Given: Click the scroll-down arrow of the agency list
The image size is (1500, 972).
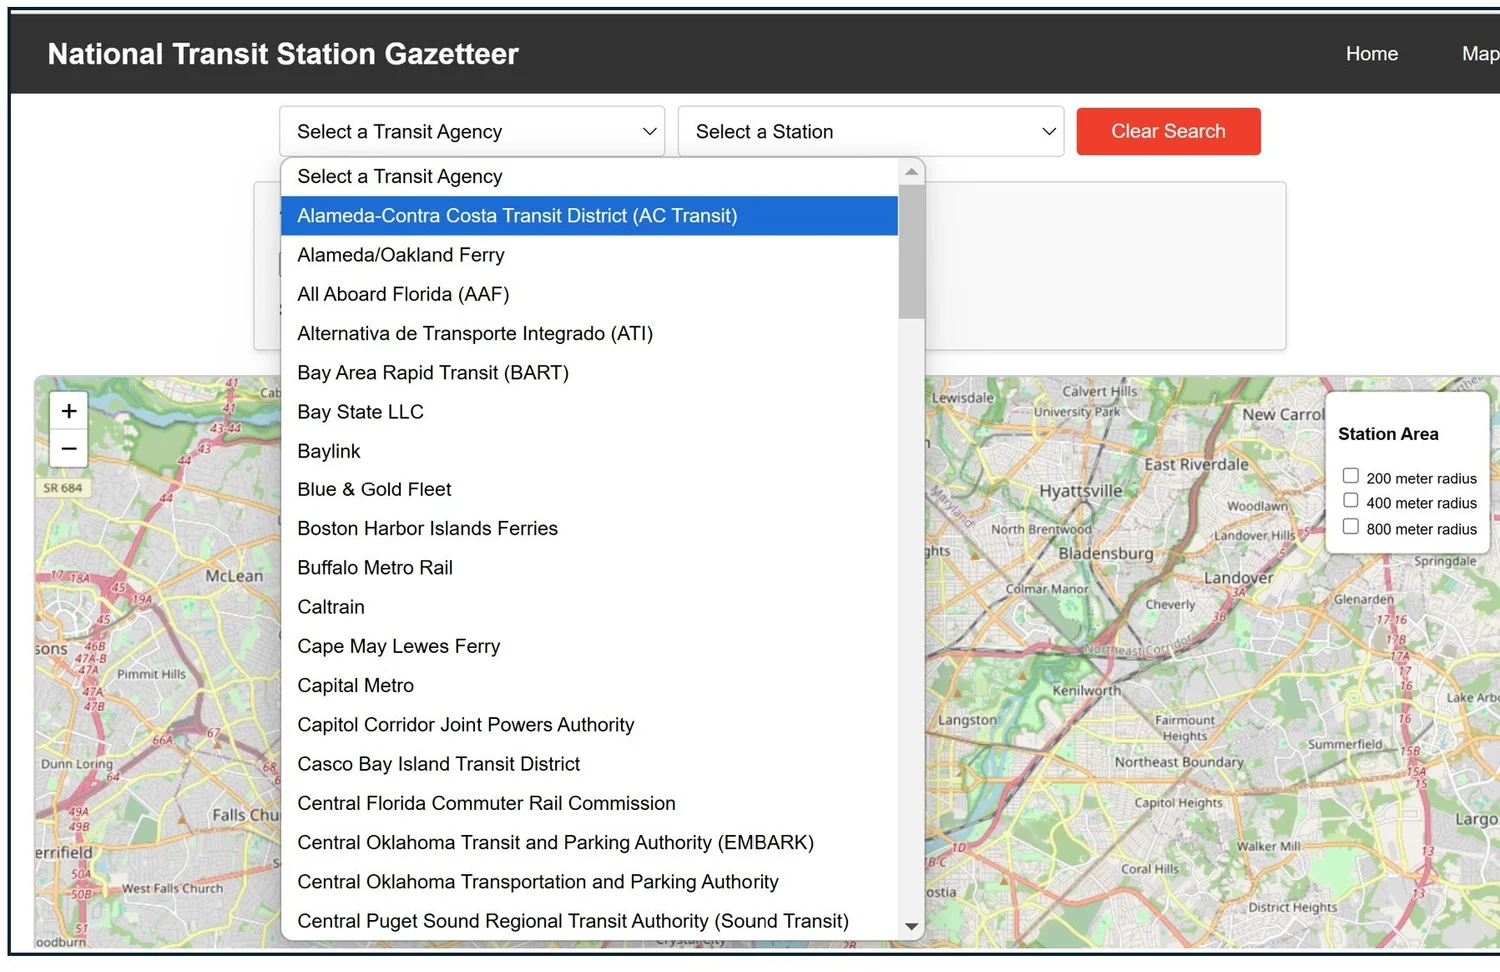Looking at the screenshot, I should (x=911, y=927).
